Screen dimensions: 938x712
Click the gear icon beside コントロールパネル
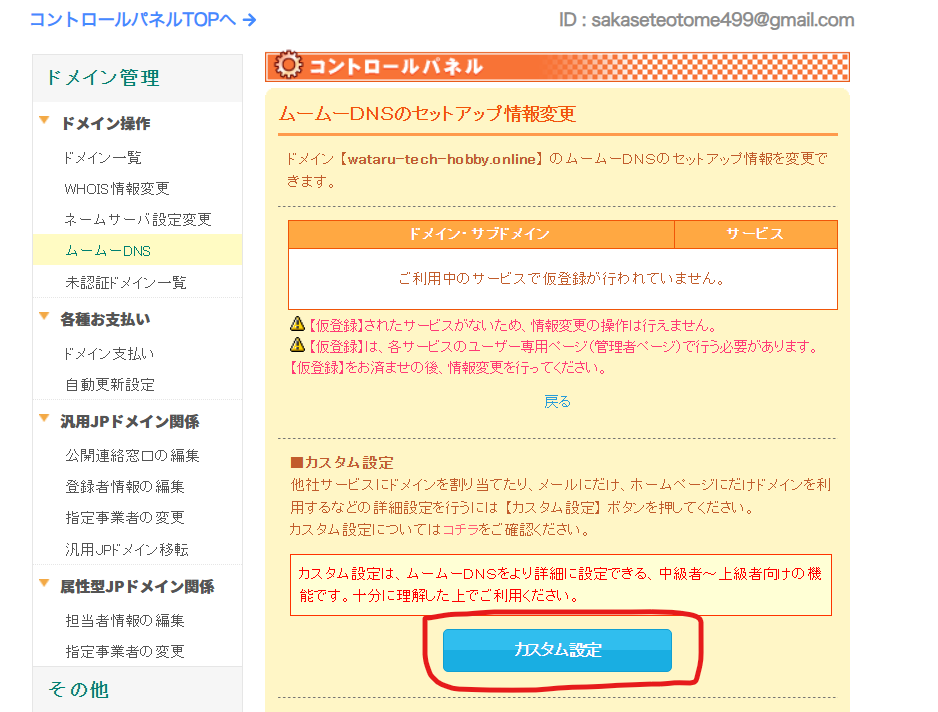(288, 67)
